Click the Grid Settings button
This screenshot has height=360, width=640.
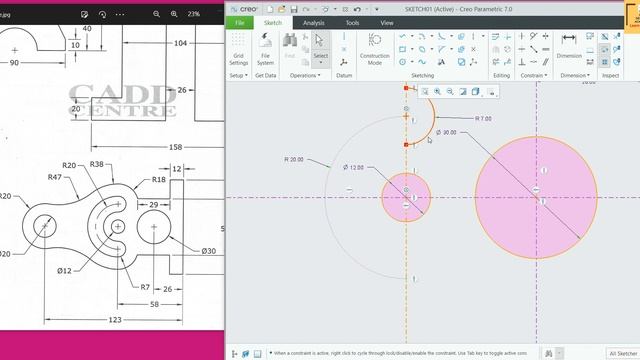coord(238,49)
